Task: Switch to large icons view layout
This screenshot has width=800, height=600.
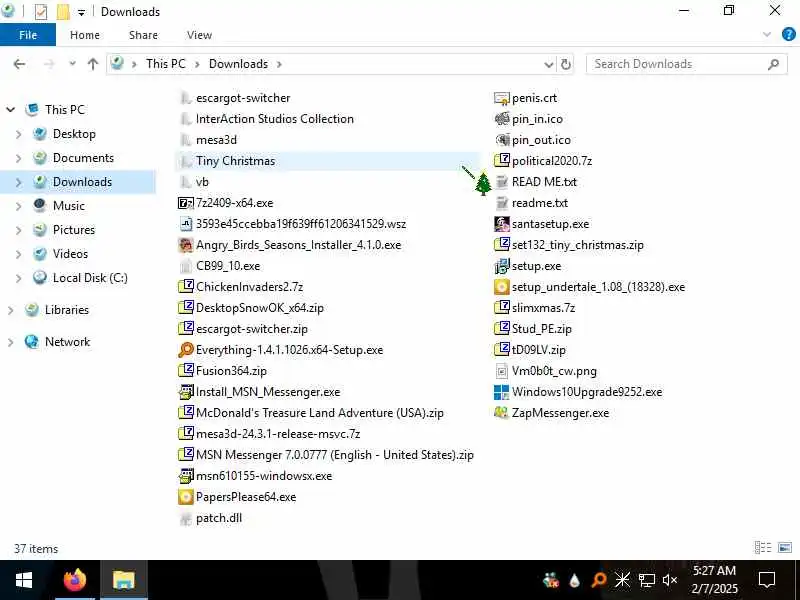Action: click(785, 548)
